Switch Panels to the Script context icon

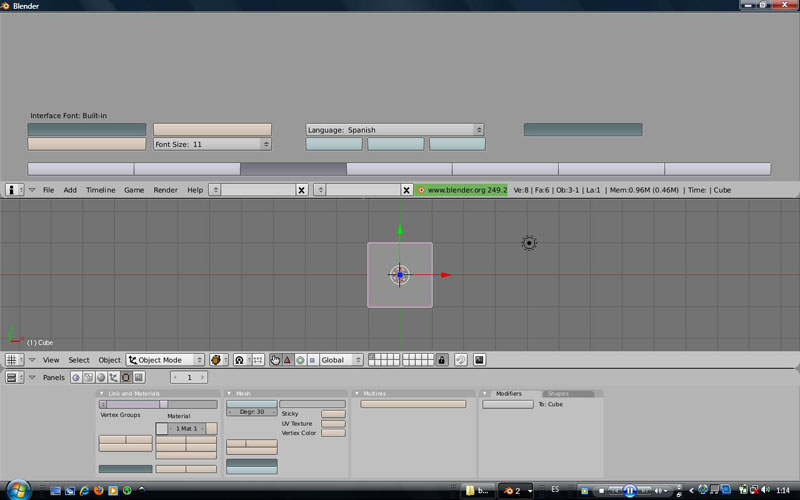click(x=89, y=378)
